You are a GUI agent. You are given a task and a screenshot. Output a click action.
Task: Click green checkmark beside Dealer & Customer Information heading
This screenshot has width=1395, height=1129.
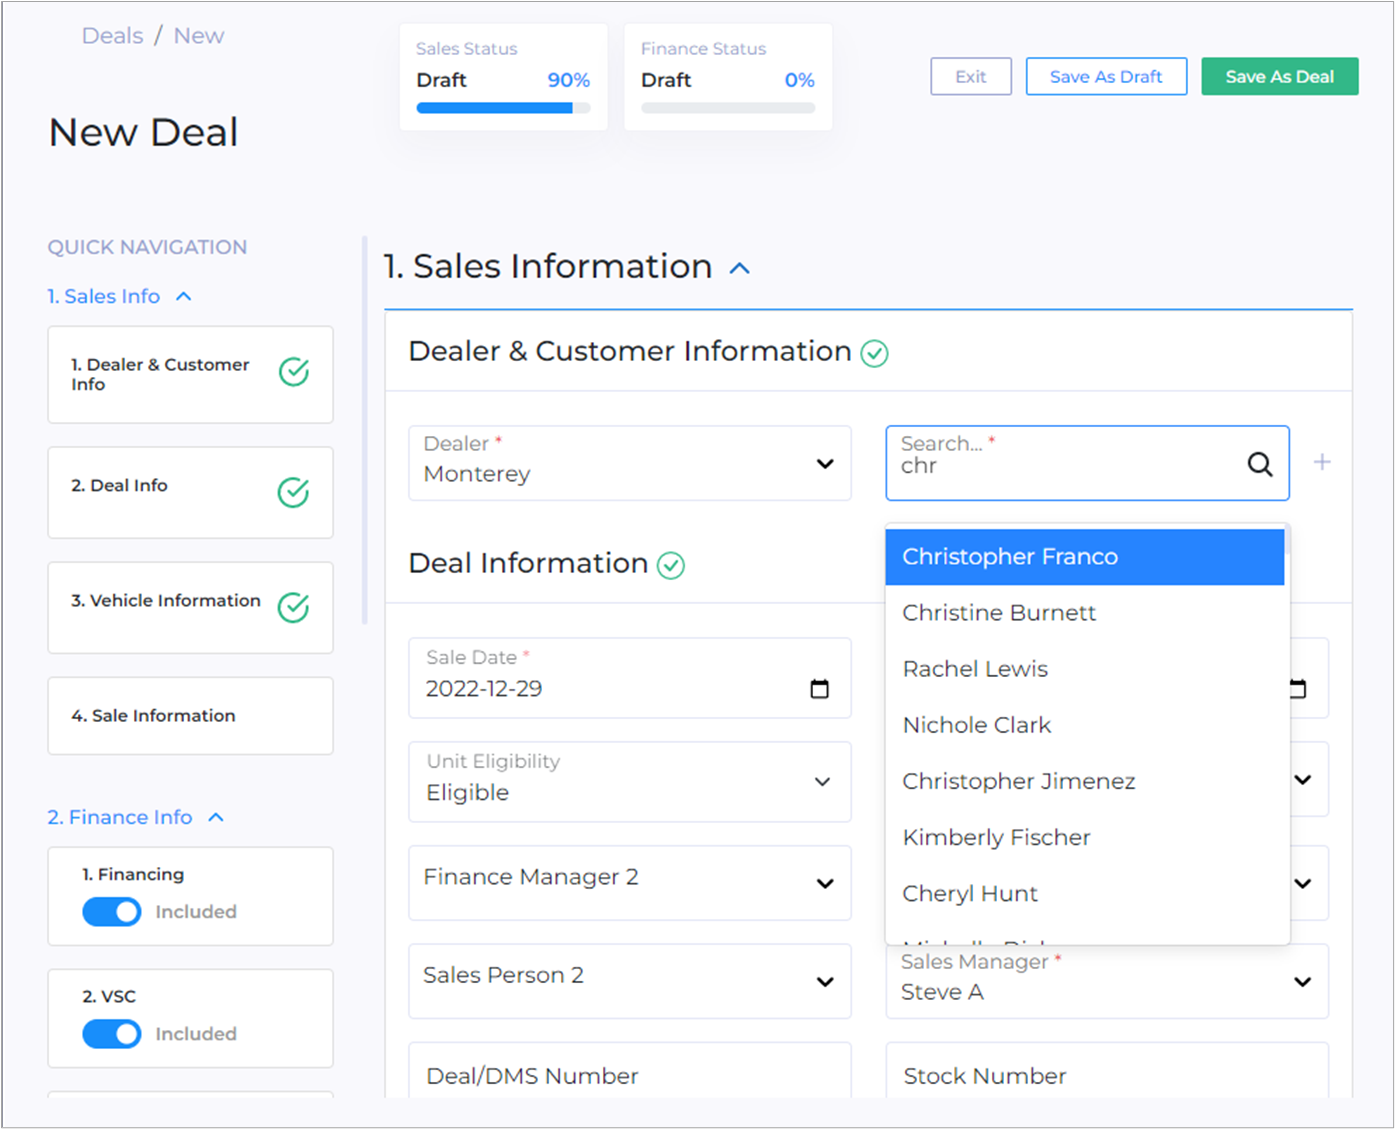click(x=875, y=354)
